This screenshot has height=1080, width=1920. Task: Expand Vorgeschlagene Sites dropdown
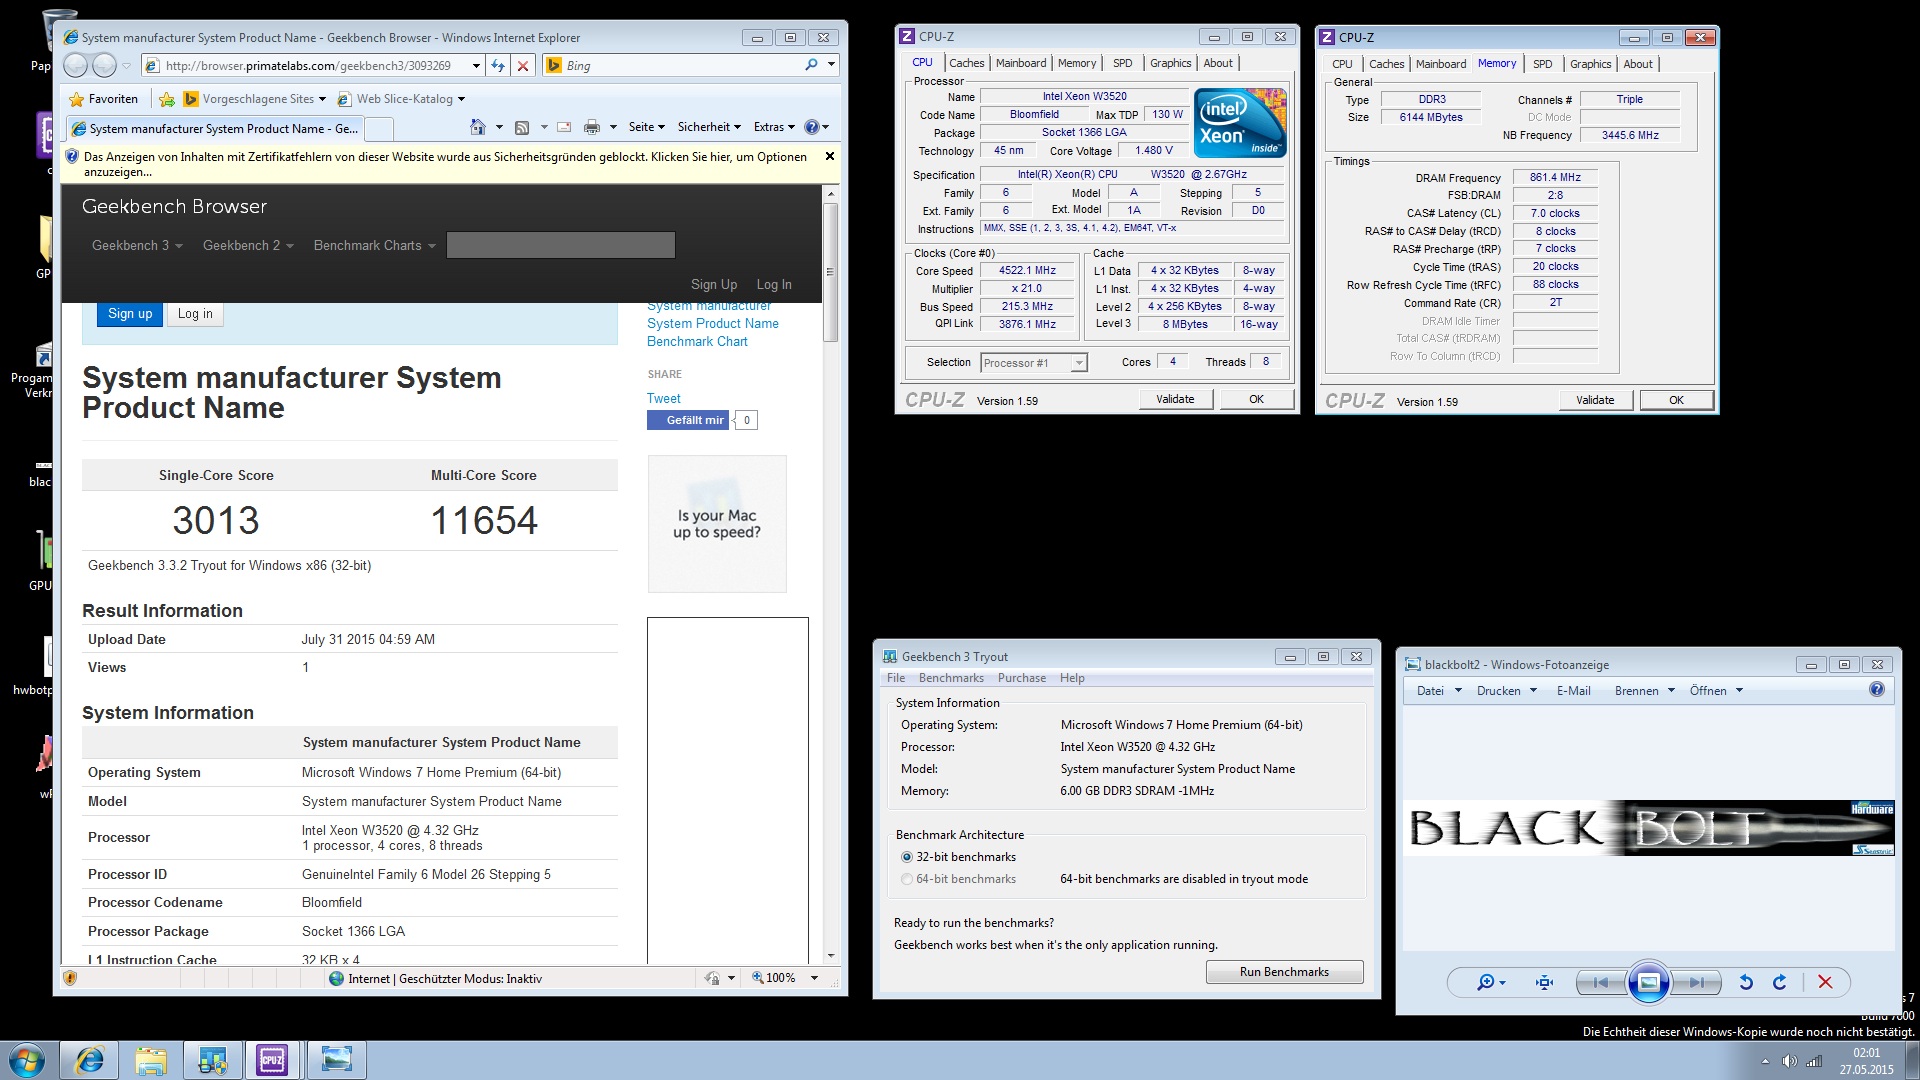(x=322, y=99)
